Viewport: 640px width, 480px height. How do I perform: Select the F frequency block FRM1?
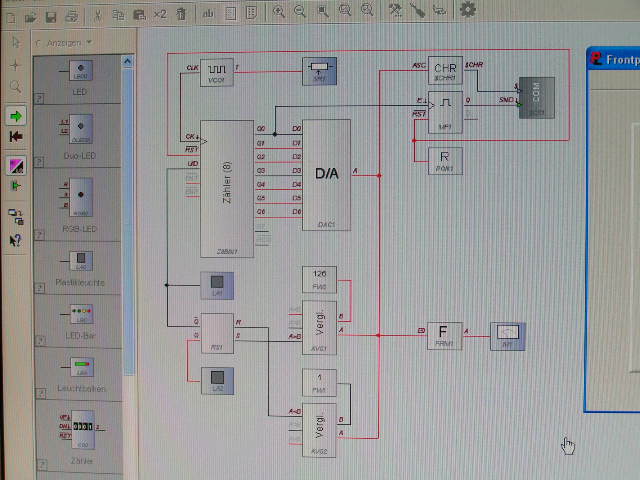444,334
